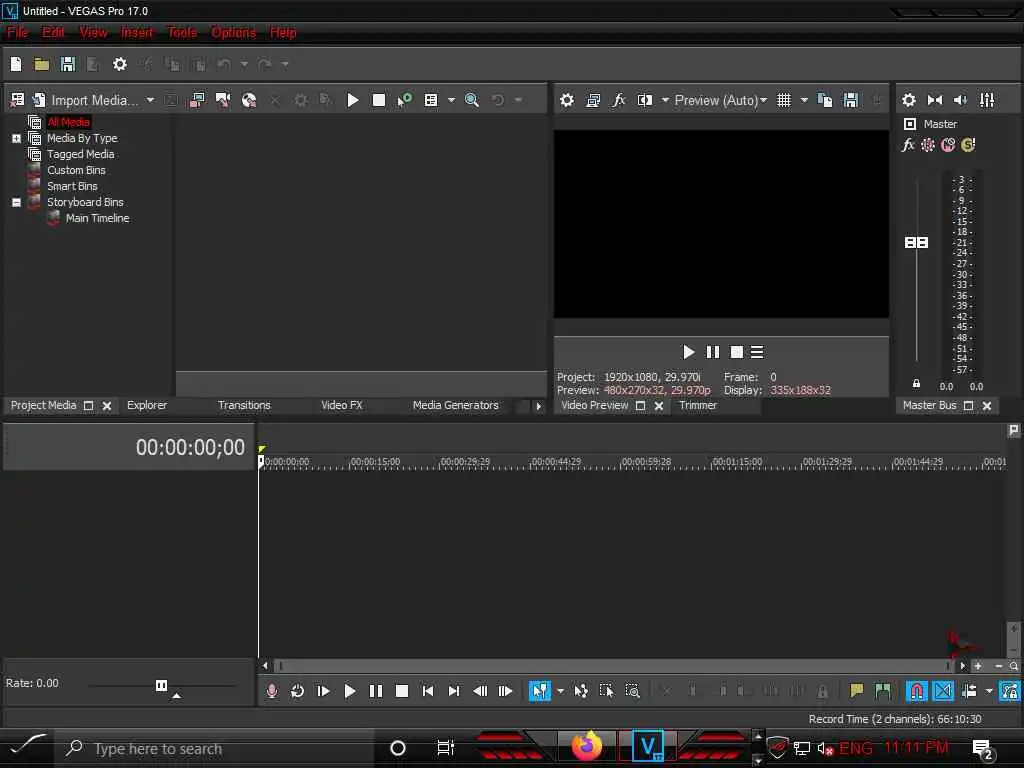Select Main Timeline storyboard bin
This screenshot has height=768, width=1024.
pos(97,218)
